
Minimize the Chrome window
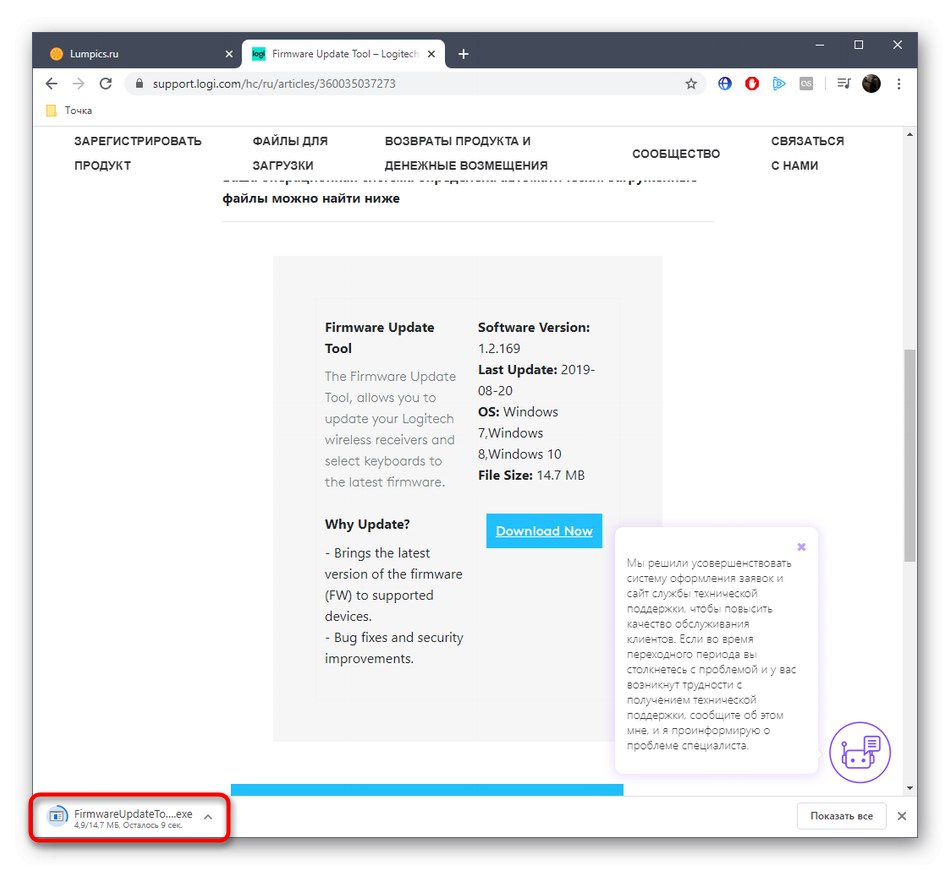(820, 45)
